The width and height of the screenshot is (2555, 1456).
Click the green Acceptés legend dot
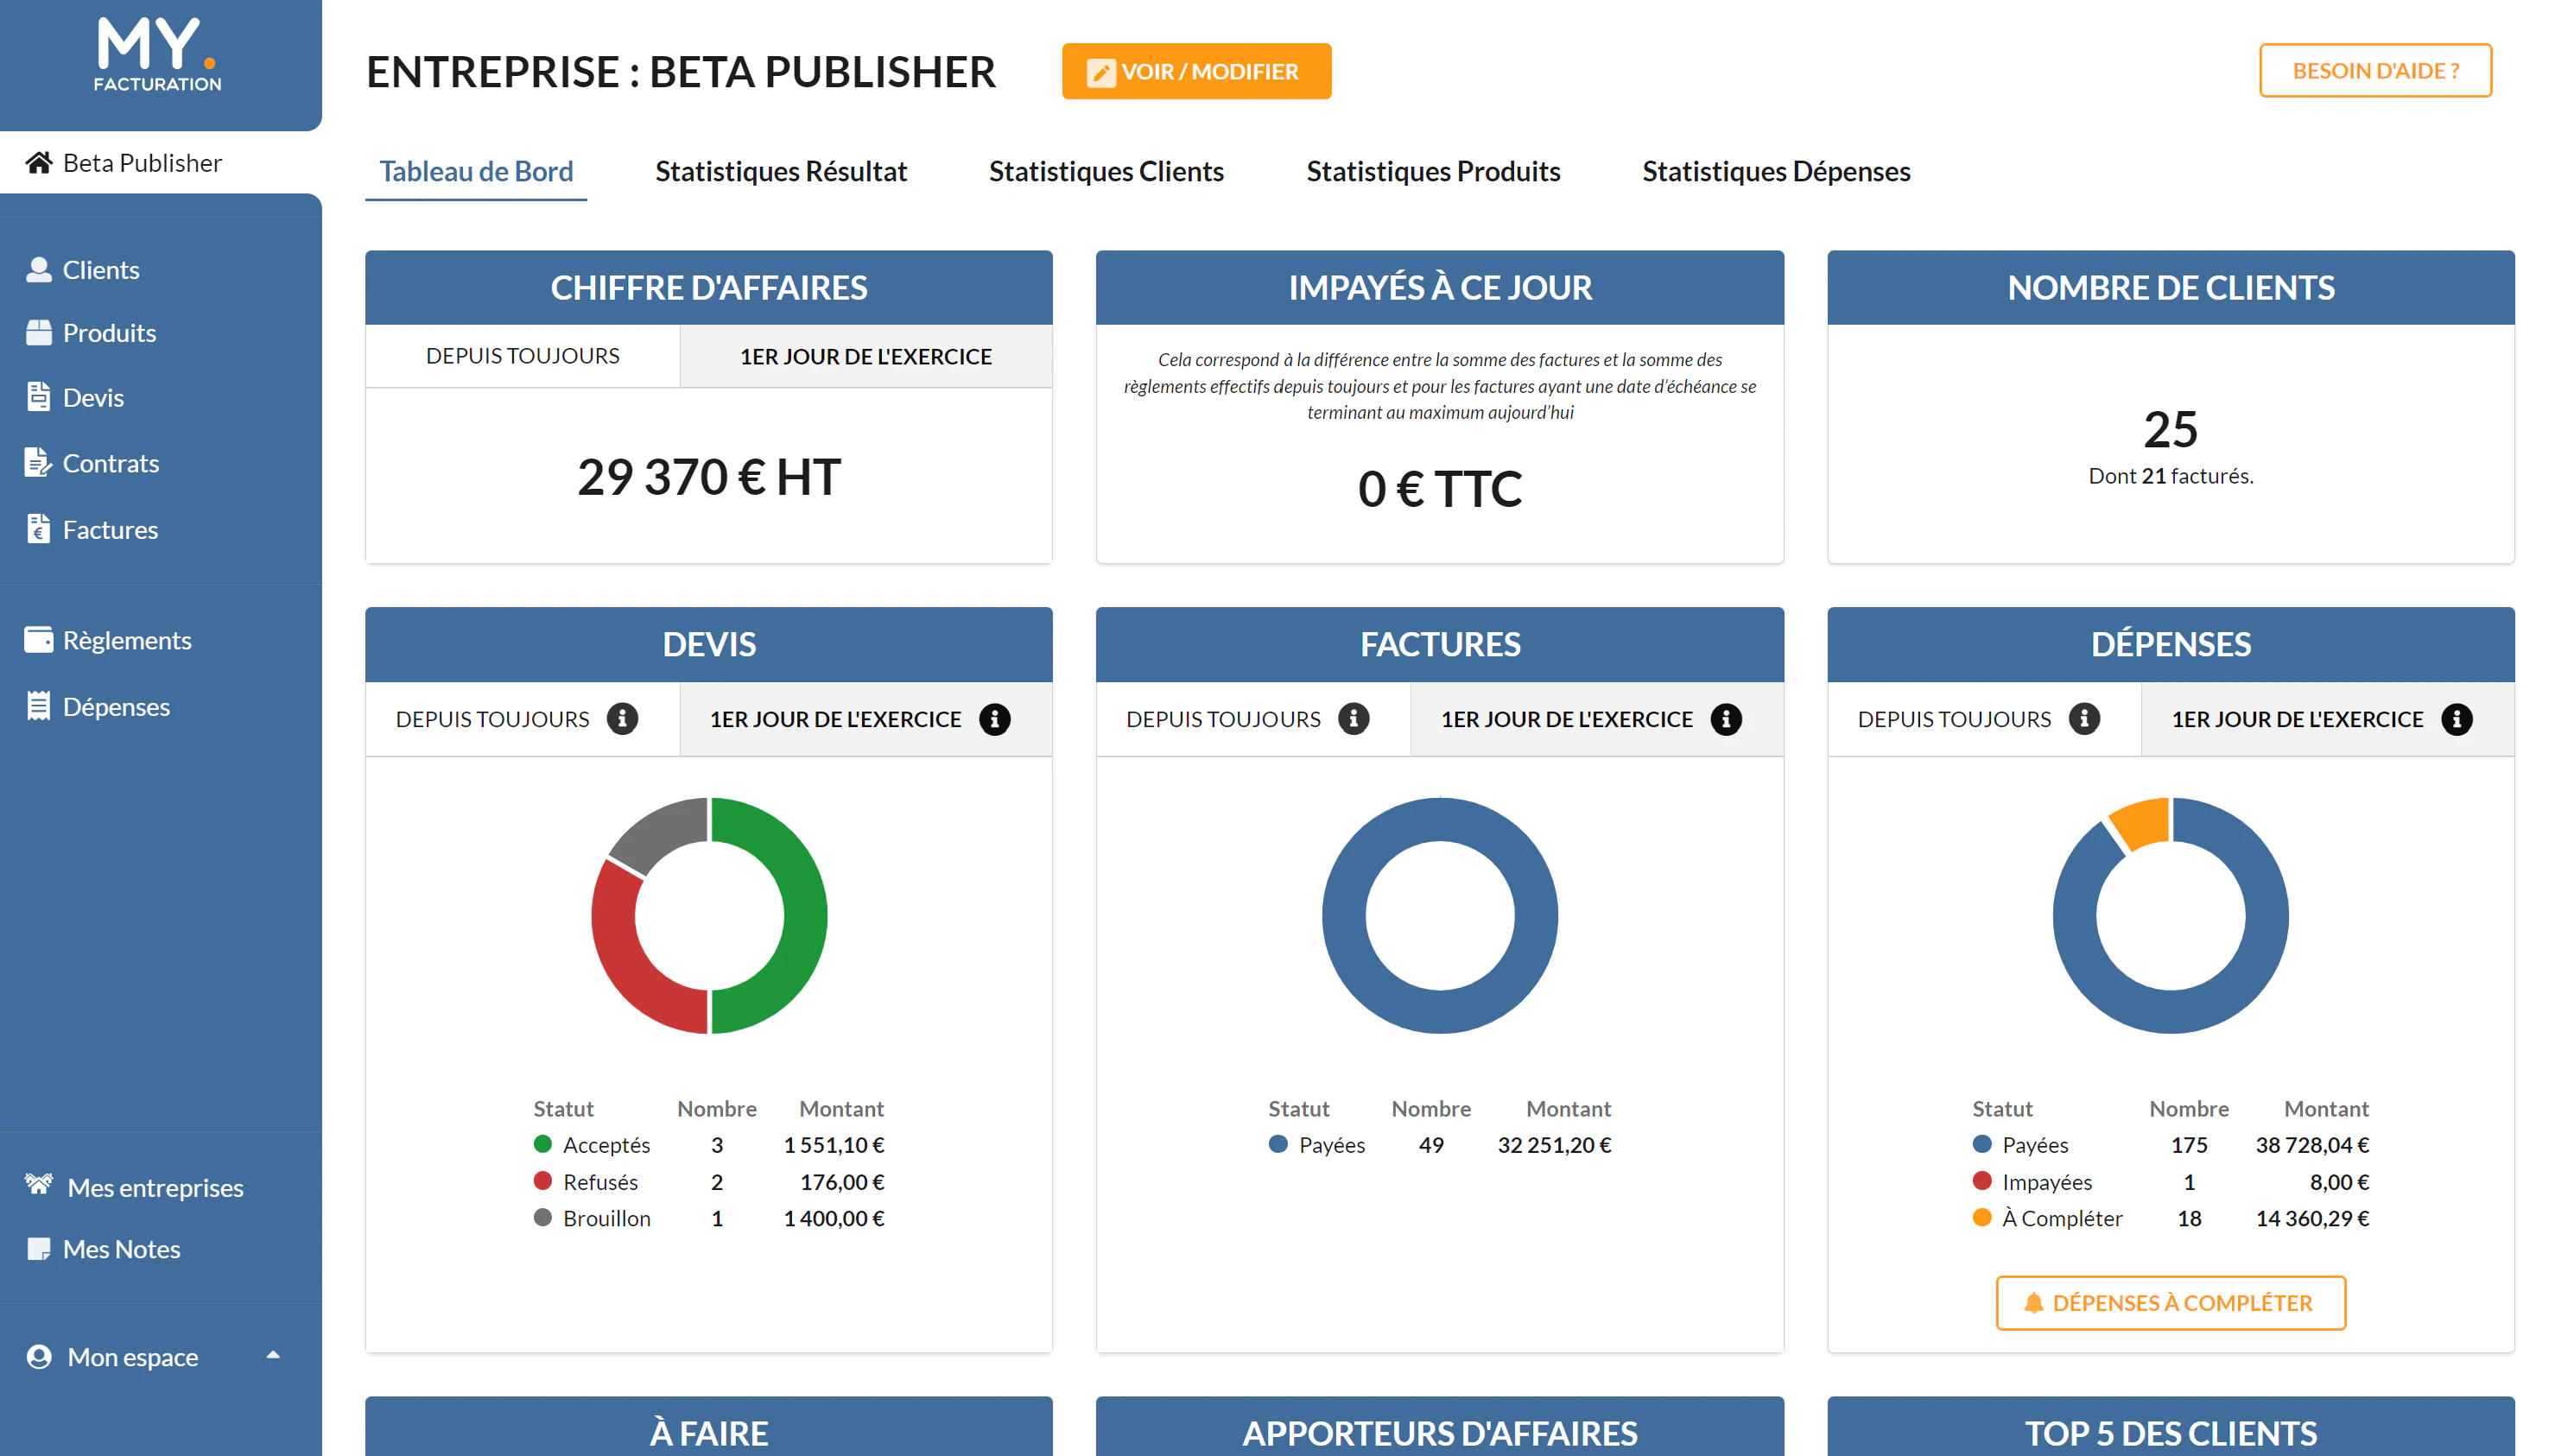coord(543,1145)
